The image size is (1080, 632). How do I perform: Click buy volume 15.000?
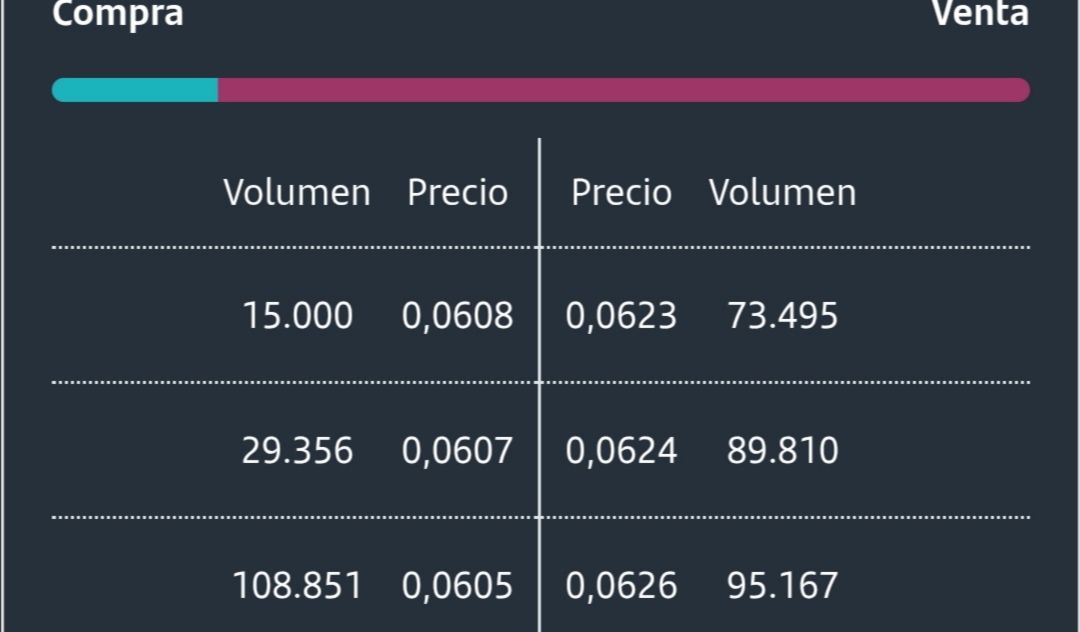pyautogui.click(x=298, y=316)
